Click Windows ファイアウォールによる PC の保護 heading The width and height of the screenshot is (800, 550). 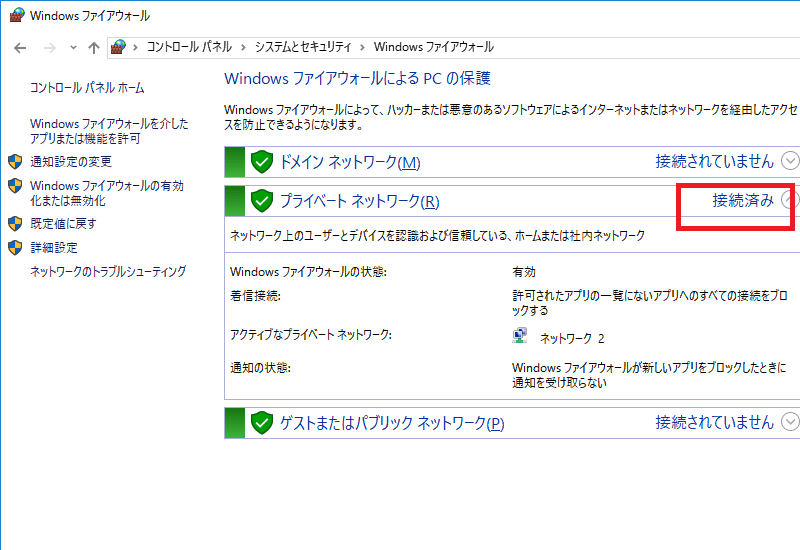pos(357,79)
